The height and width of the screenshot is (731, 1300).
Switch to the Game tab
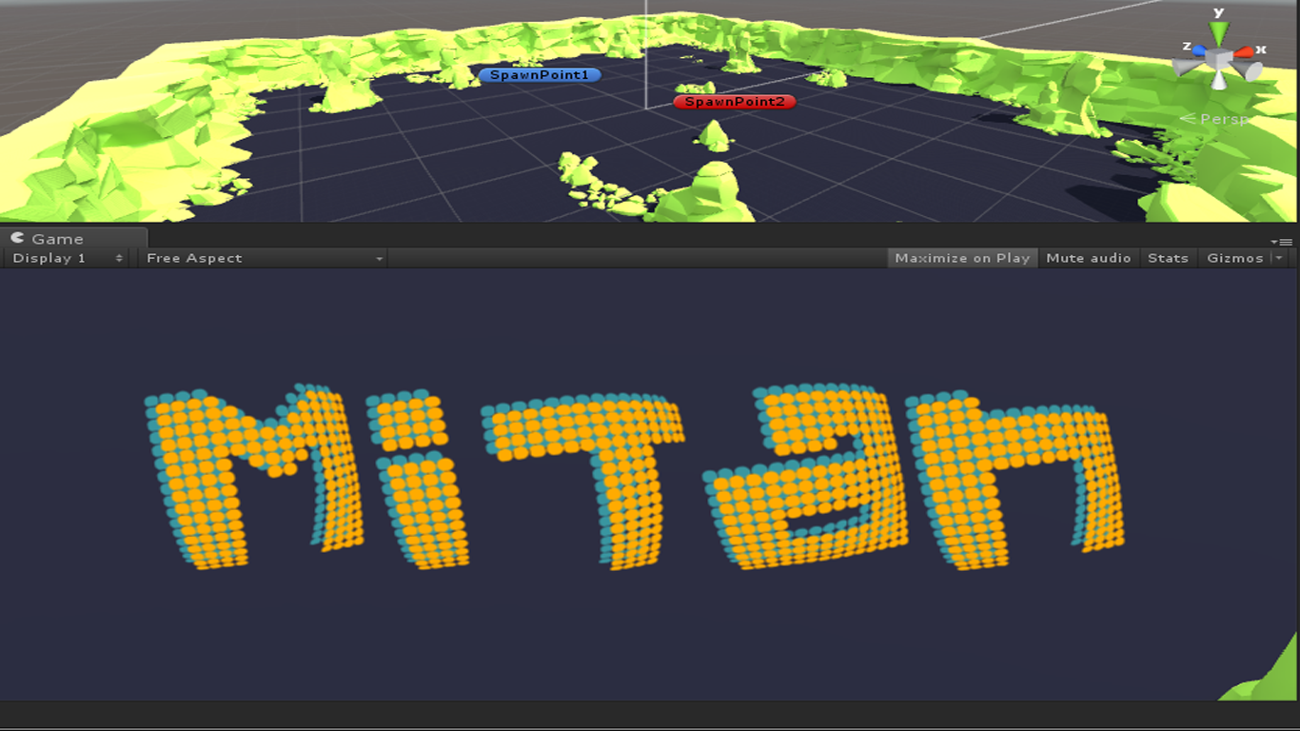click(x=57, y=239)
